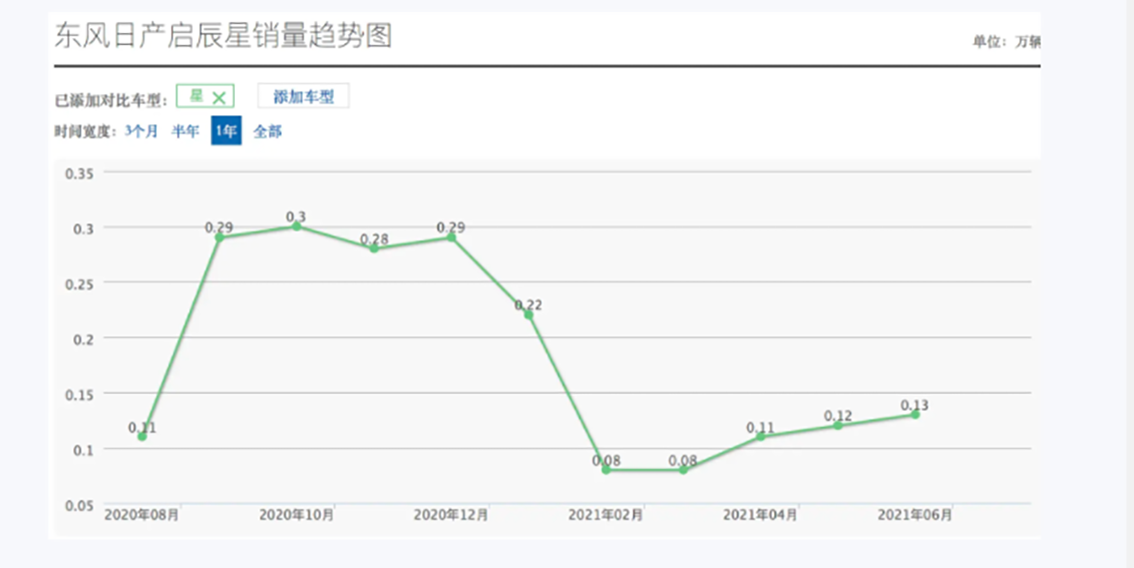Click the 0.25 y-axis label
This screenshot has width=1134, height=568.
[x=80, y=284]
